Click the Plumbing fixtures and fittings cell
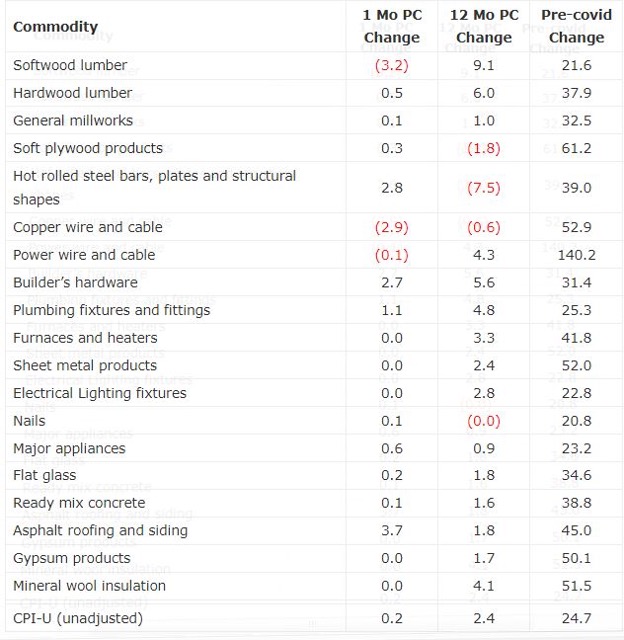This screenshot has width=624, height=640. coord(111,310)
